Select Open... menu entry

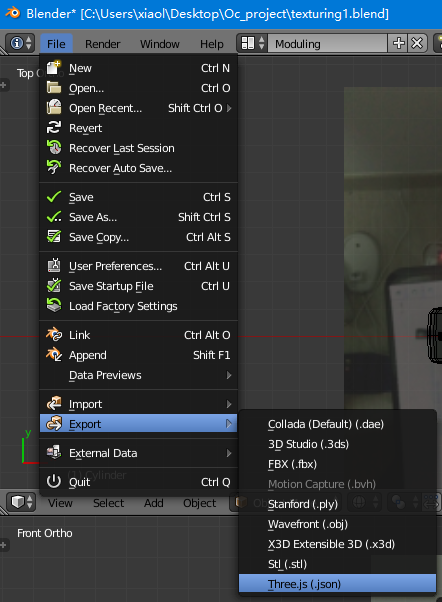pos(139,88)
